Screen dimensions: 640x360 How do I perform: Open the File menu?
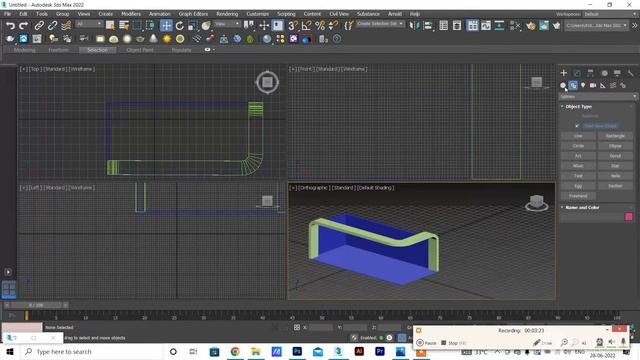coord(7,14)
